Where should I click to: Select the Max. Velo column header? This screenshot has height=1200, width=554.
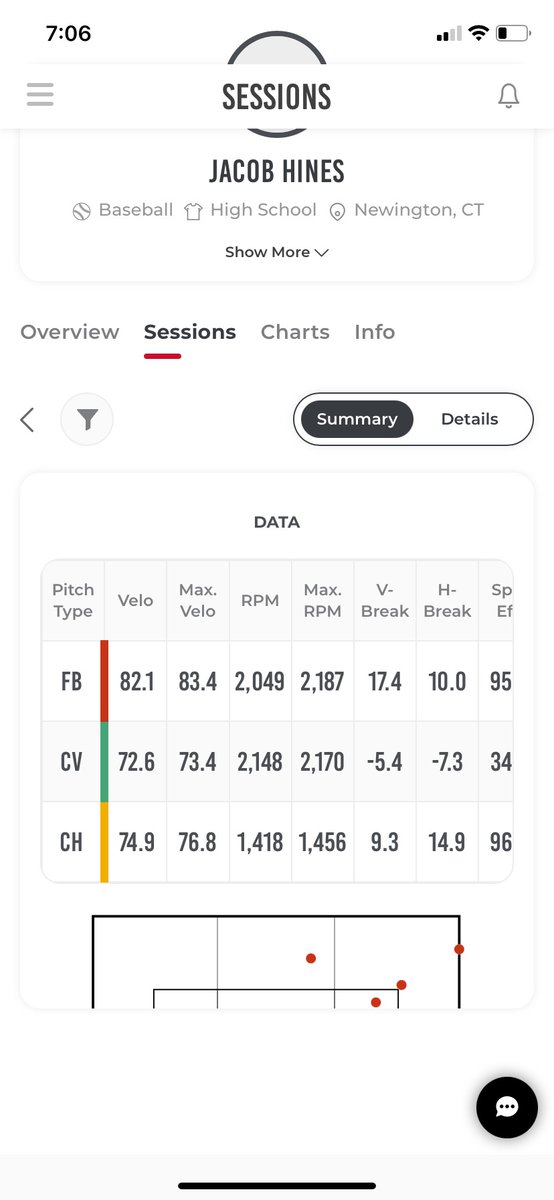coord(198,600)
